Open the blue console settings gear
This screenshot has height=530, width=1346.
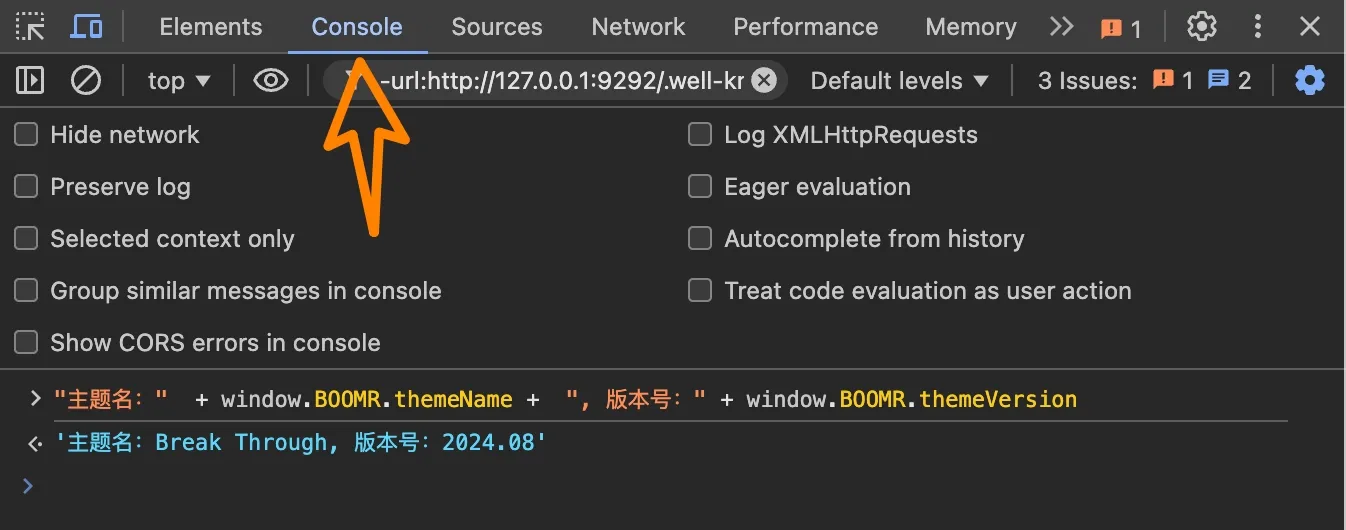(1309, 80)
